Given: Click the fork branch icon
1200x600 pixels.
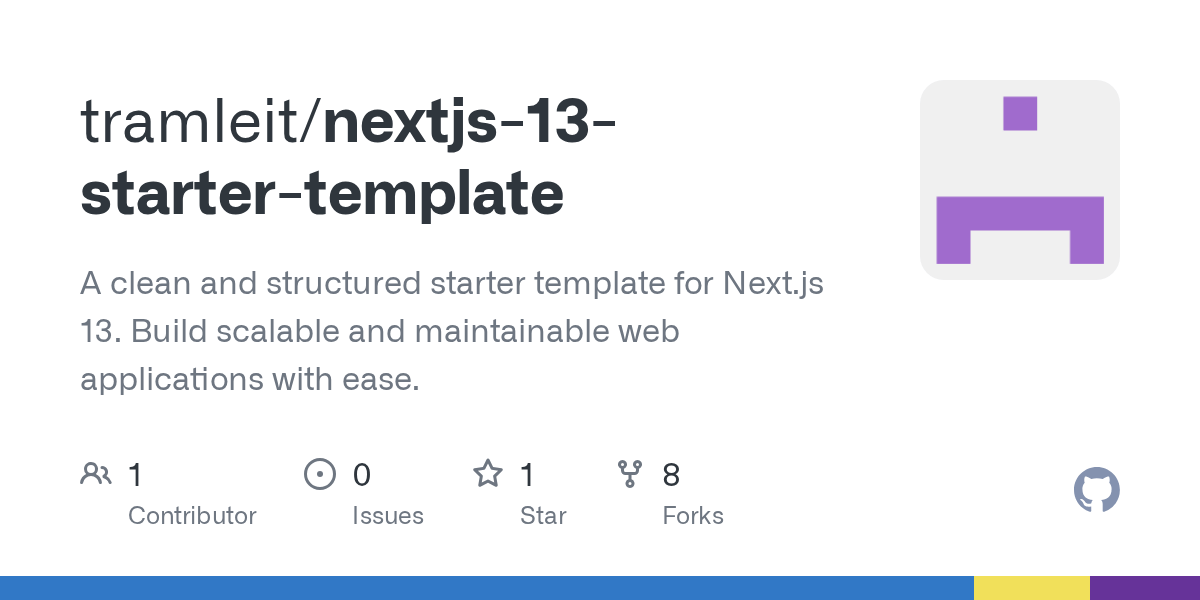Looking at the screenshot, I should (x=630, y=474).
